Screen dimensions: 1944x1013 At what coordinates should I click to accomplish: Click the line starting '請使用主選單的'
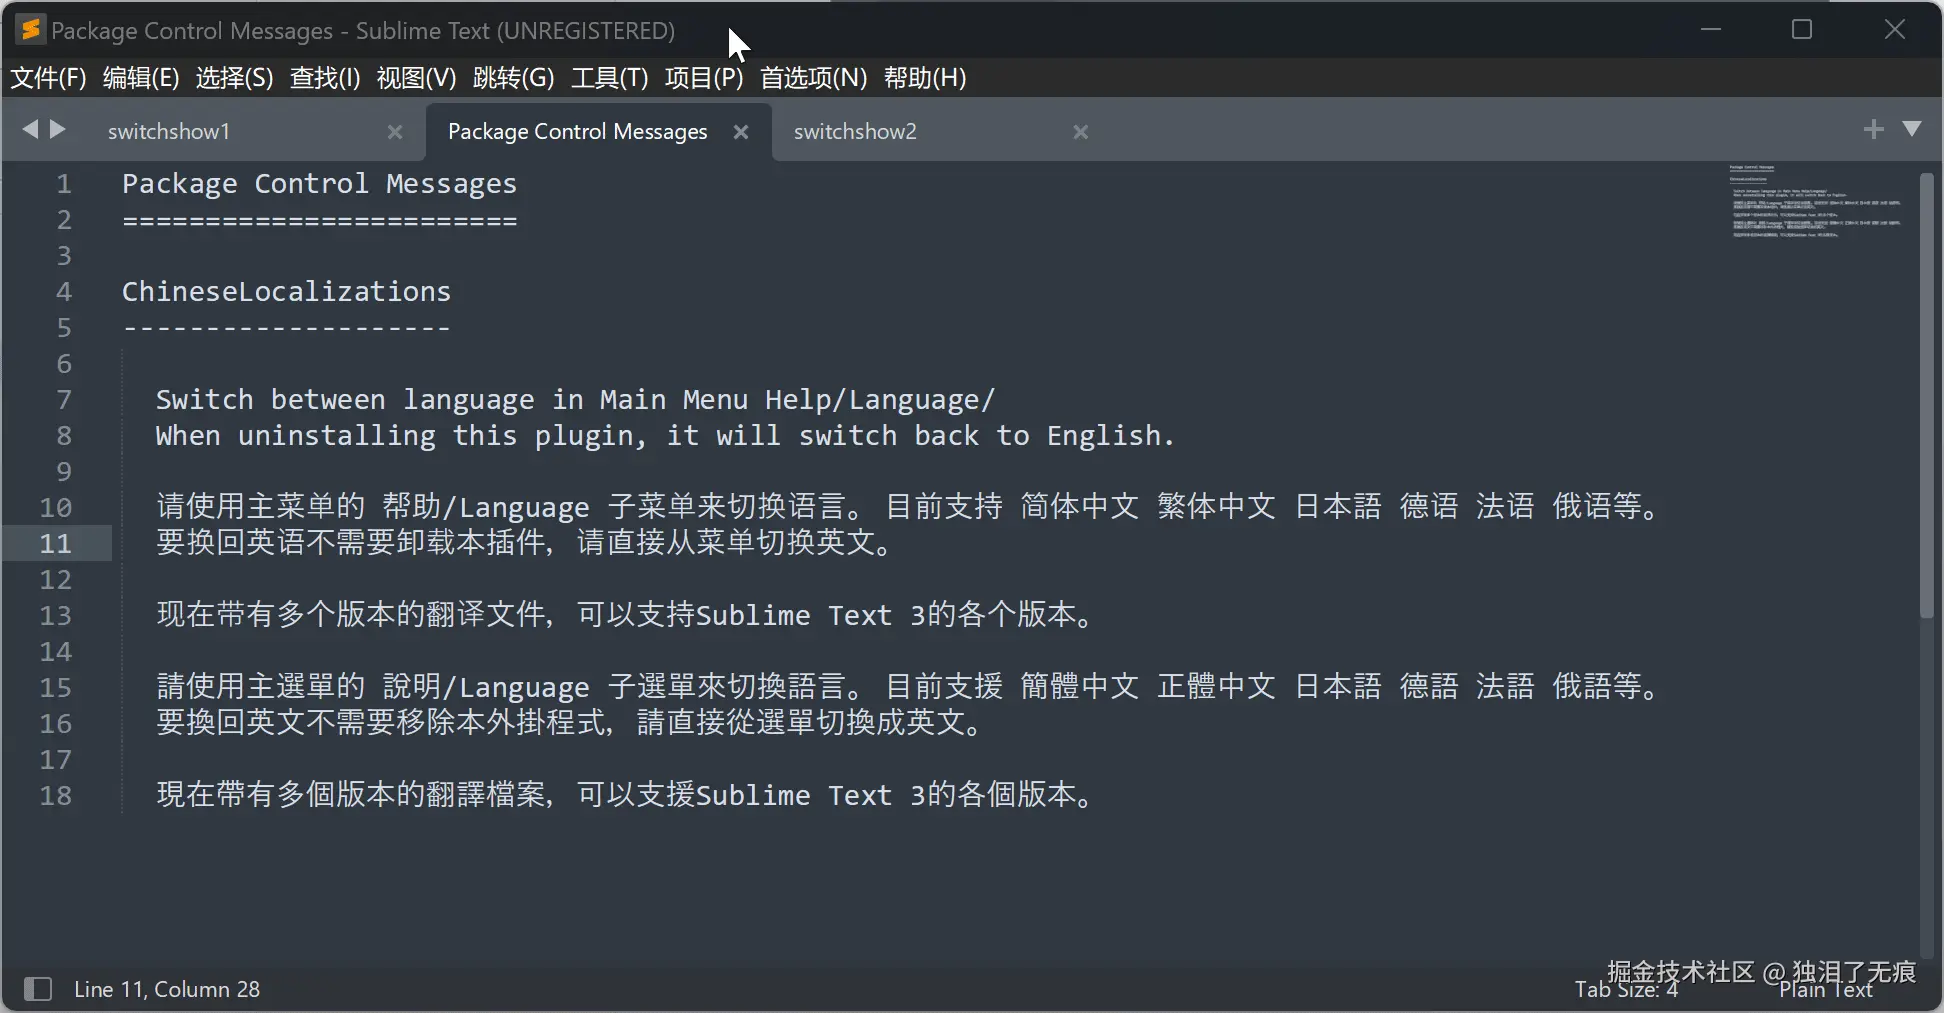click(910, 687)
